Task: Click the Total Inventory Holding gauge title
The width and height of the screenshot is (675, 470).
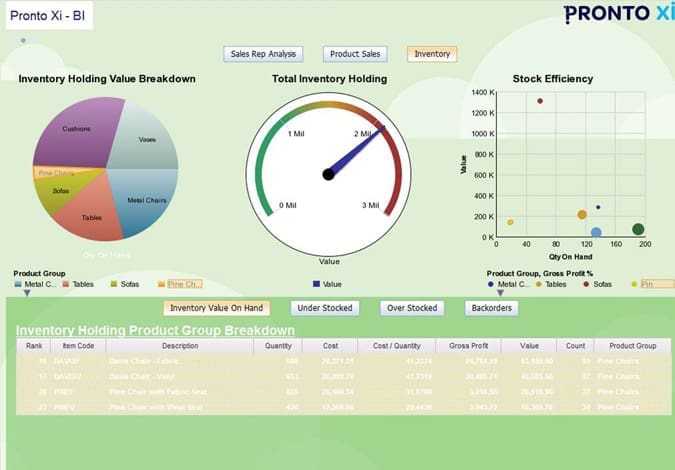Action: [329, 79]
